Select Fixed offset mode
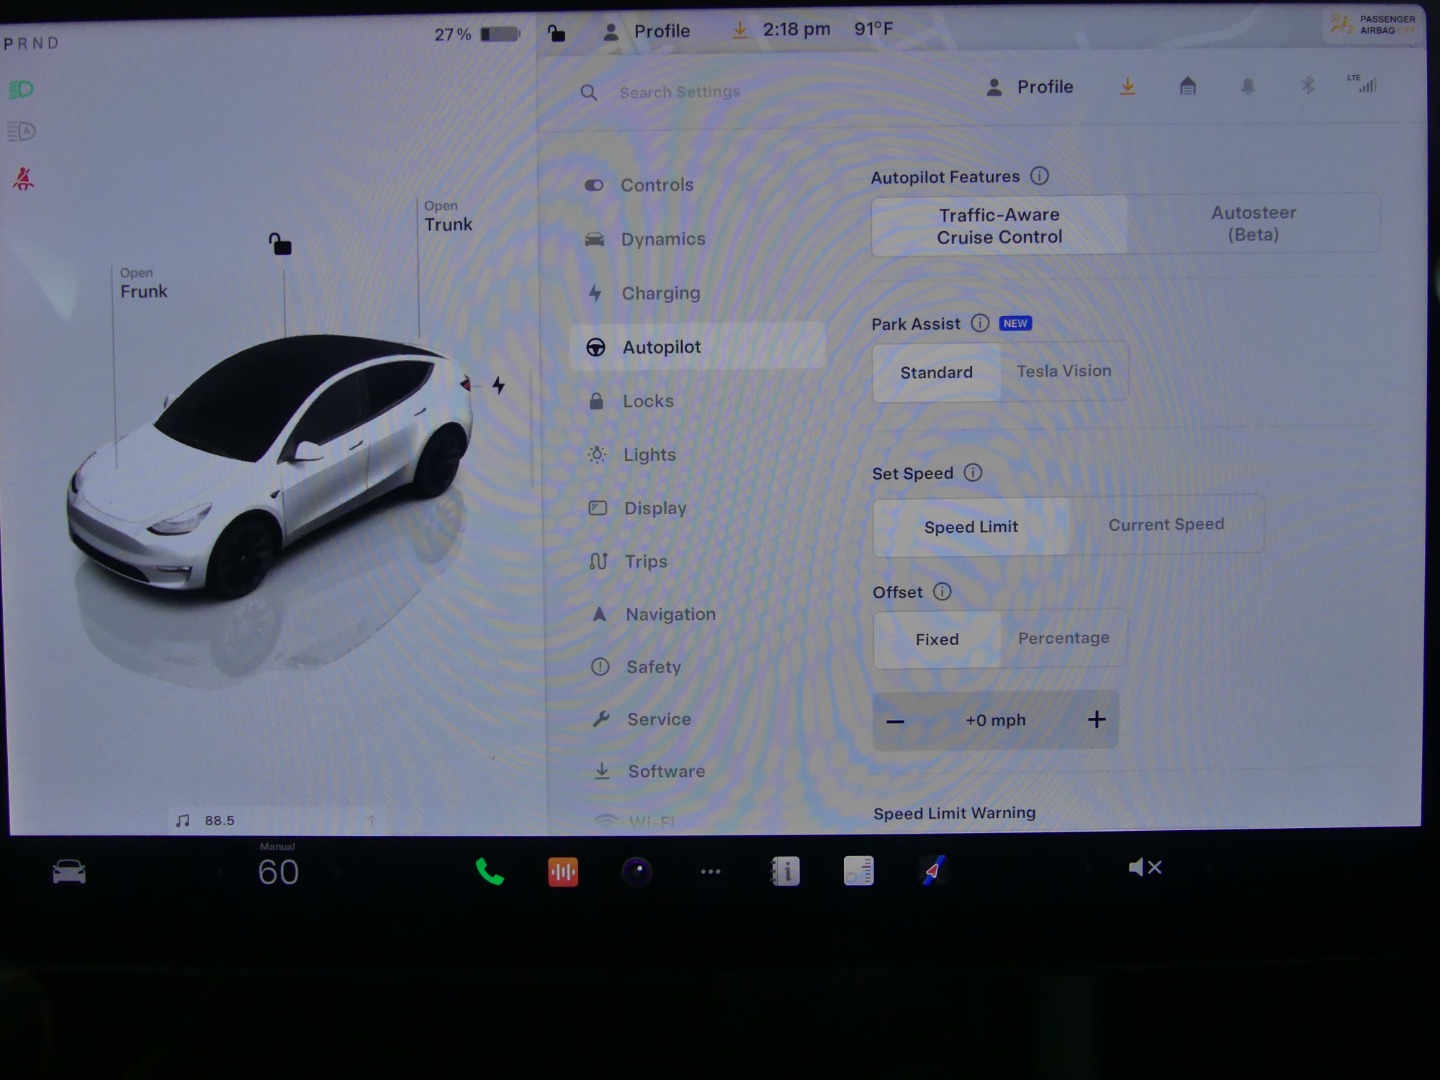The image size is (1440, 1080). click(x=937, y=639)
